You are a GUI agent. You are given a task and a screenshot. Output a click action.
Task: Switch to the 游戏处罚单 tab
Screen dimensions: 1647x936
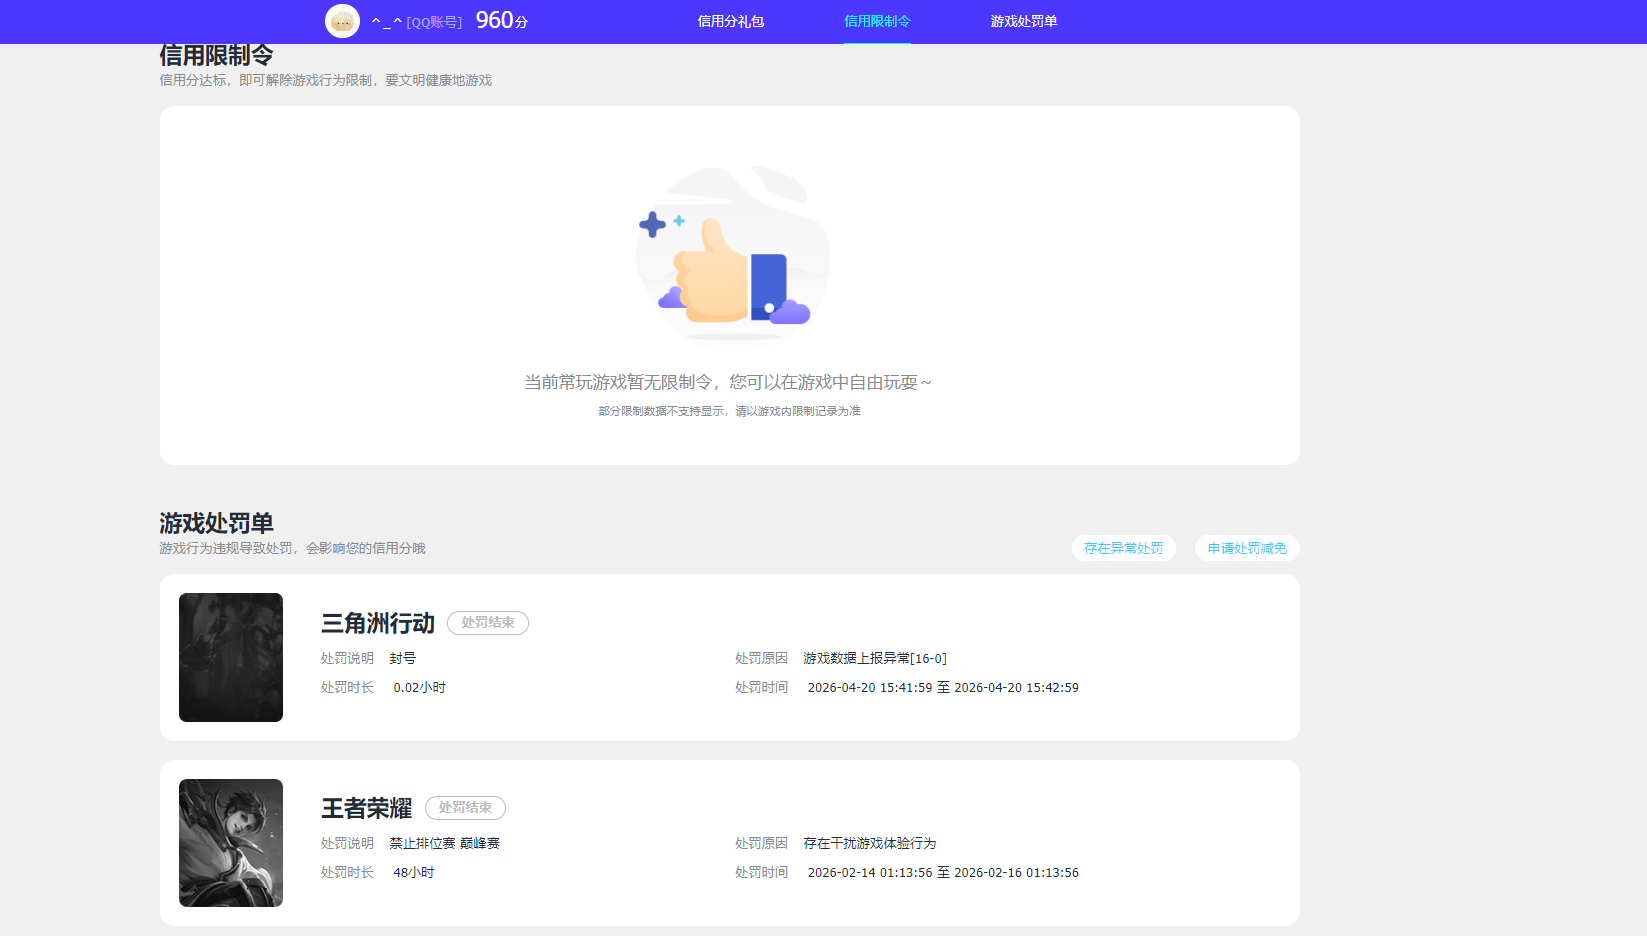click(1024, 21)
